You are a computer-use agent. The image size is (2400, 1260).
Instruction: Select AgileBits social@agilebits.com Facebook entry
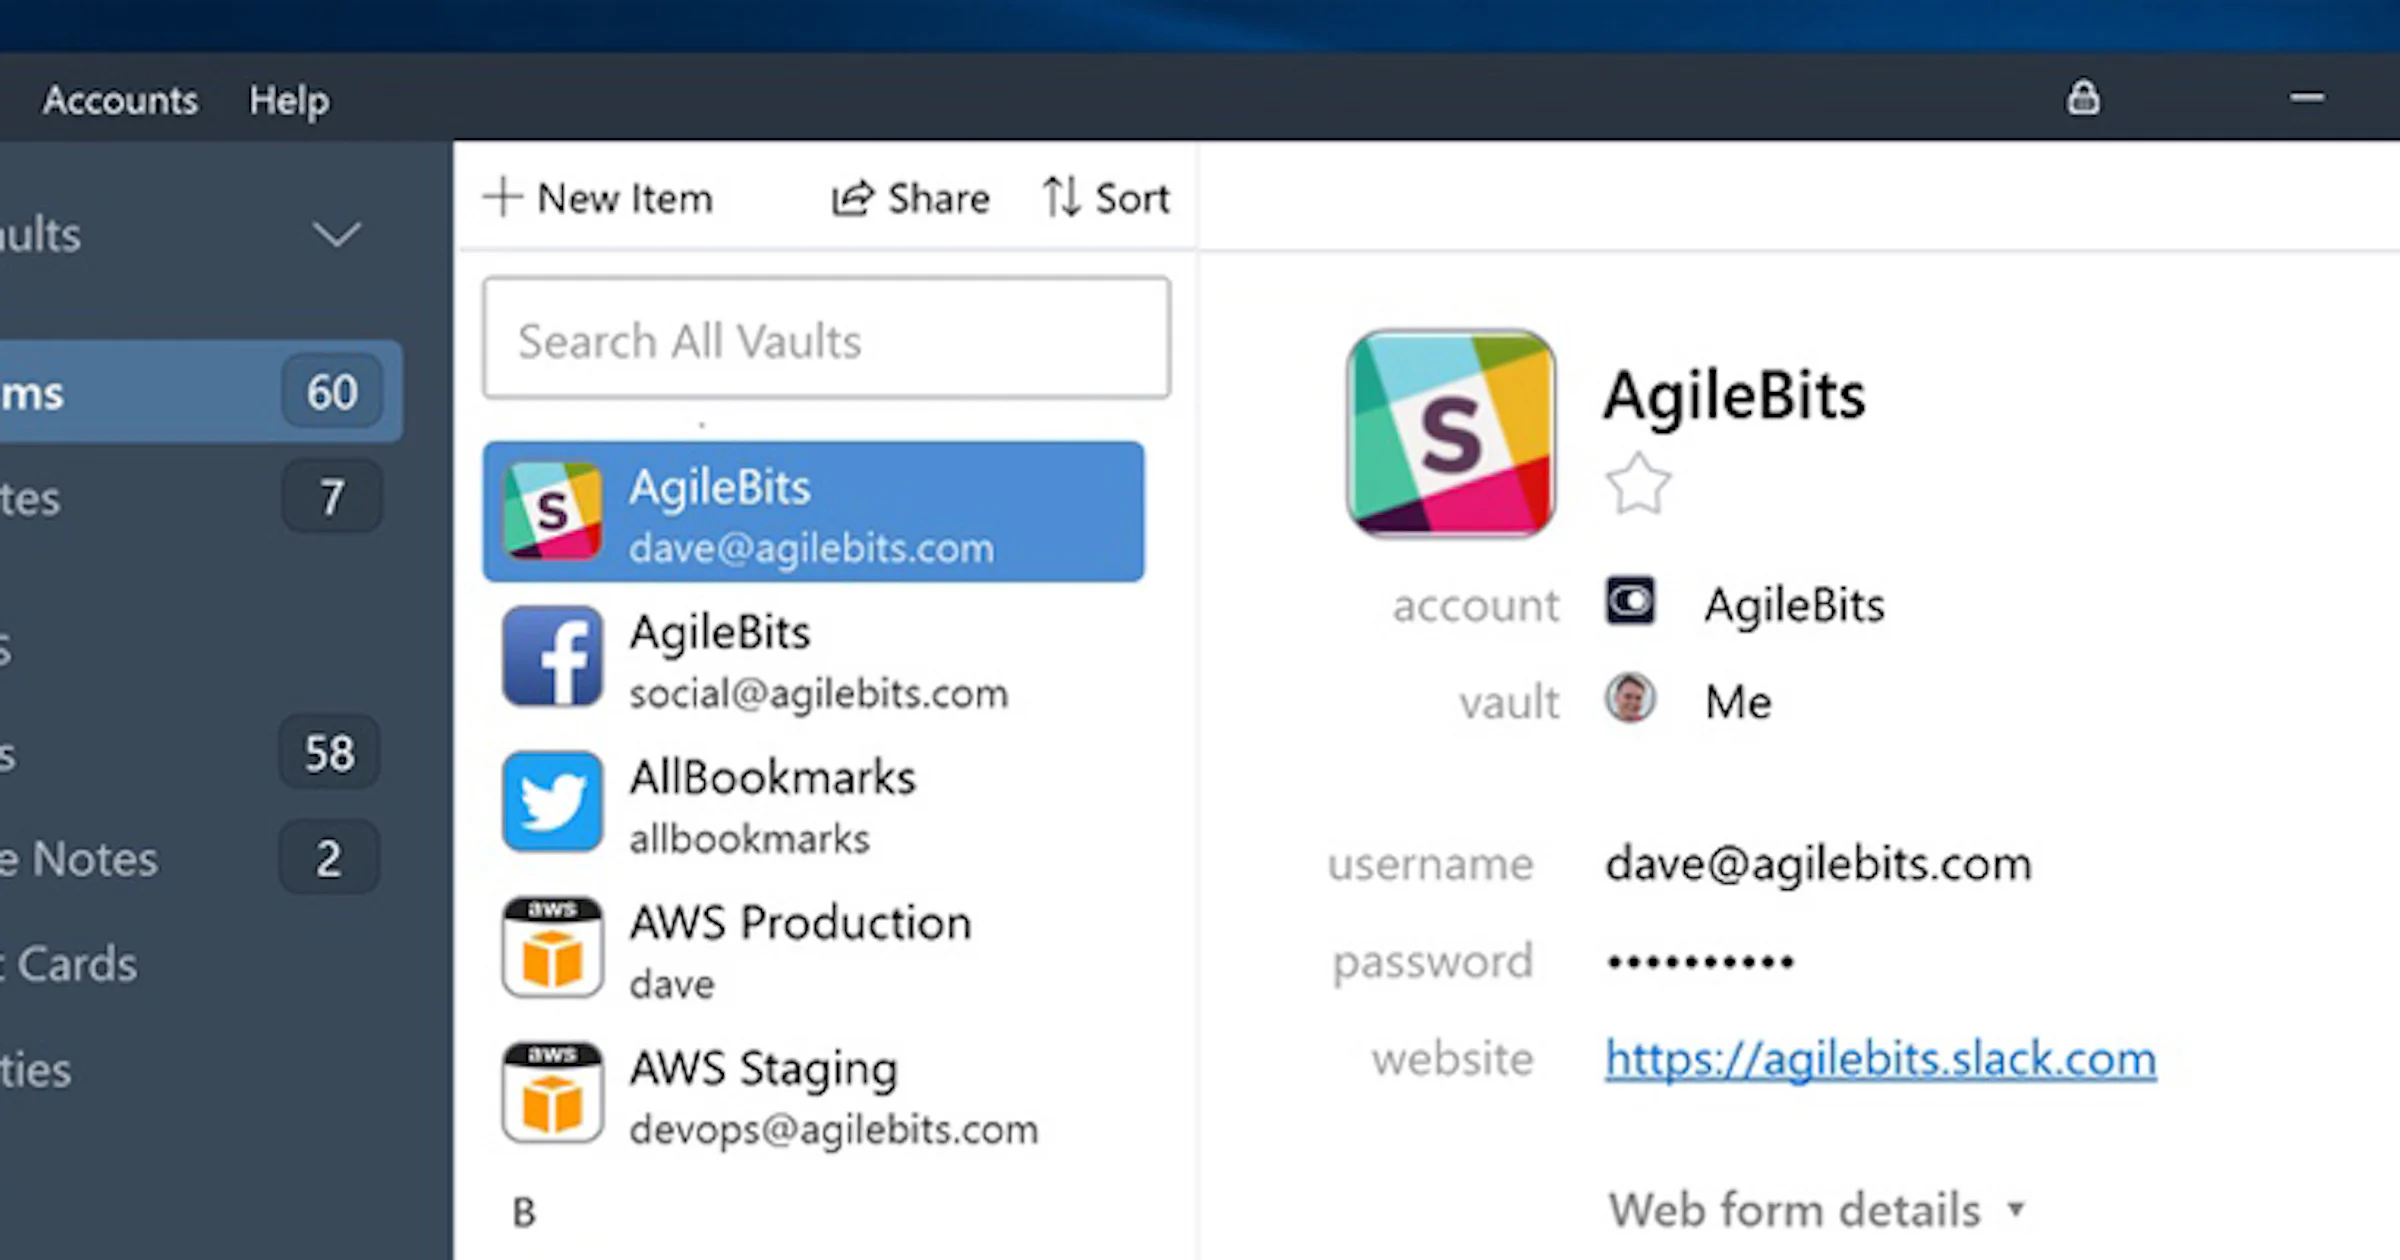pyautogui.click(x=813, y=658)
